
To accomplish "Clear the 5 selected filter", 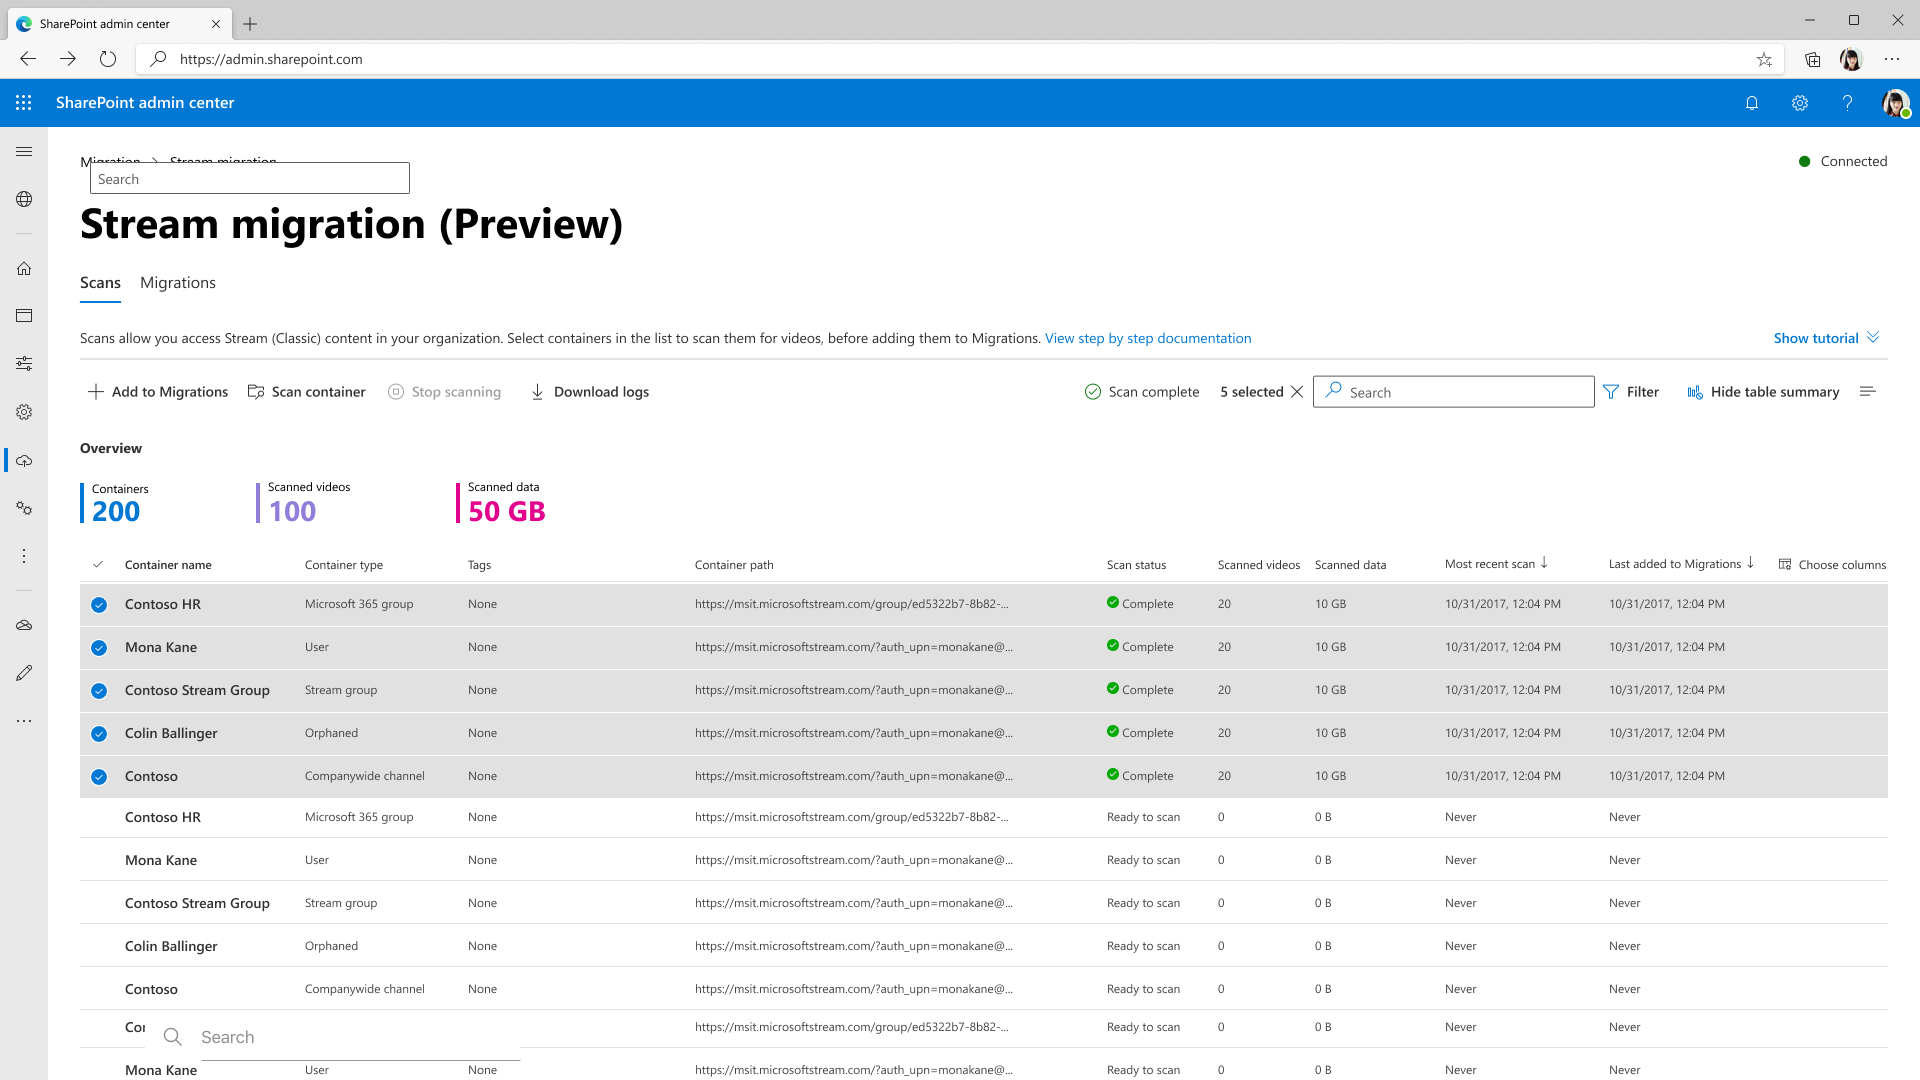I will pos(1298,392).
